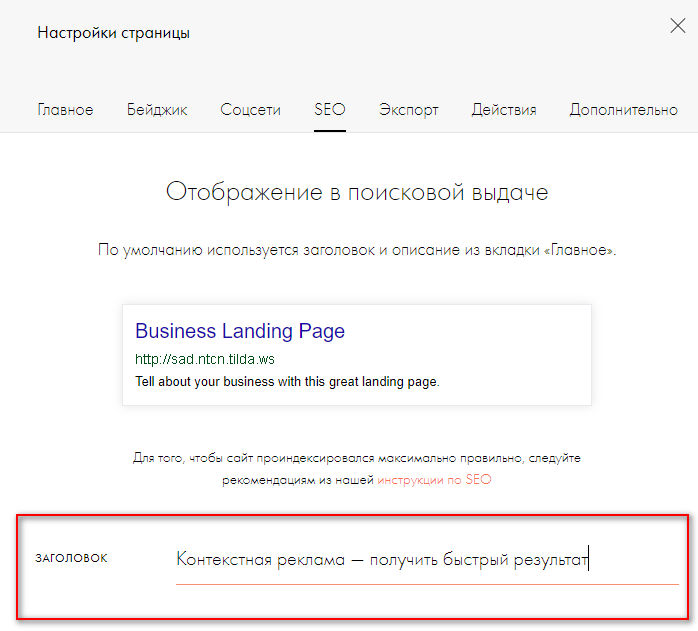Click the Business Landing Page preview title
The image size is (698, 631).
point(240,331)
